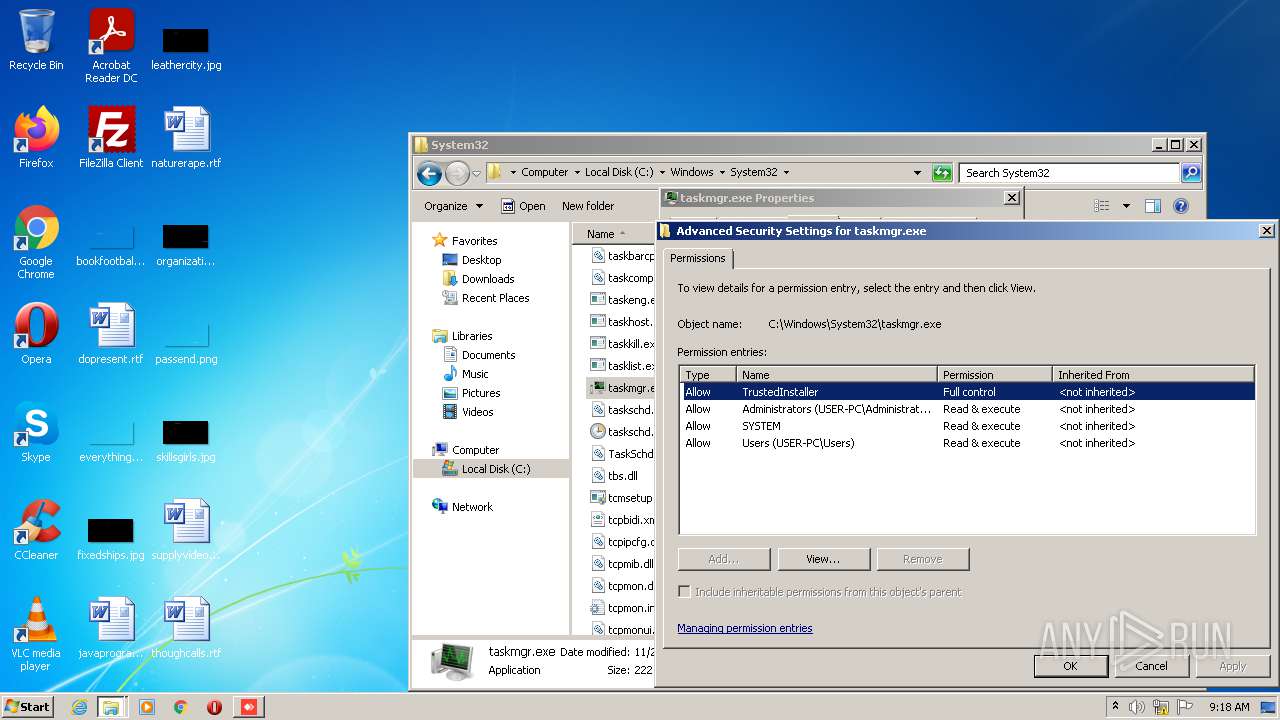The height and width of the screenshot is (720, 1280).
Task: Expand the Windows breadcrumb arrow
Action: click(722, 173)
